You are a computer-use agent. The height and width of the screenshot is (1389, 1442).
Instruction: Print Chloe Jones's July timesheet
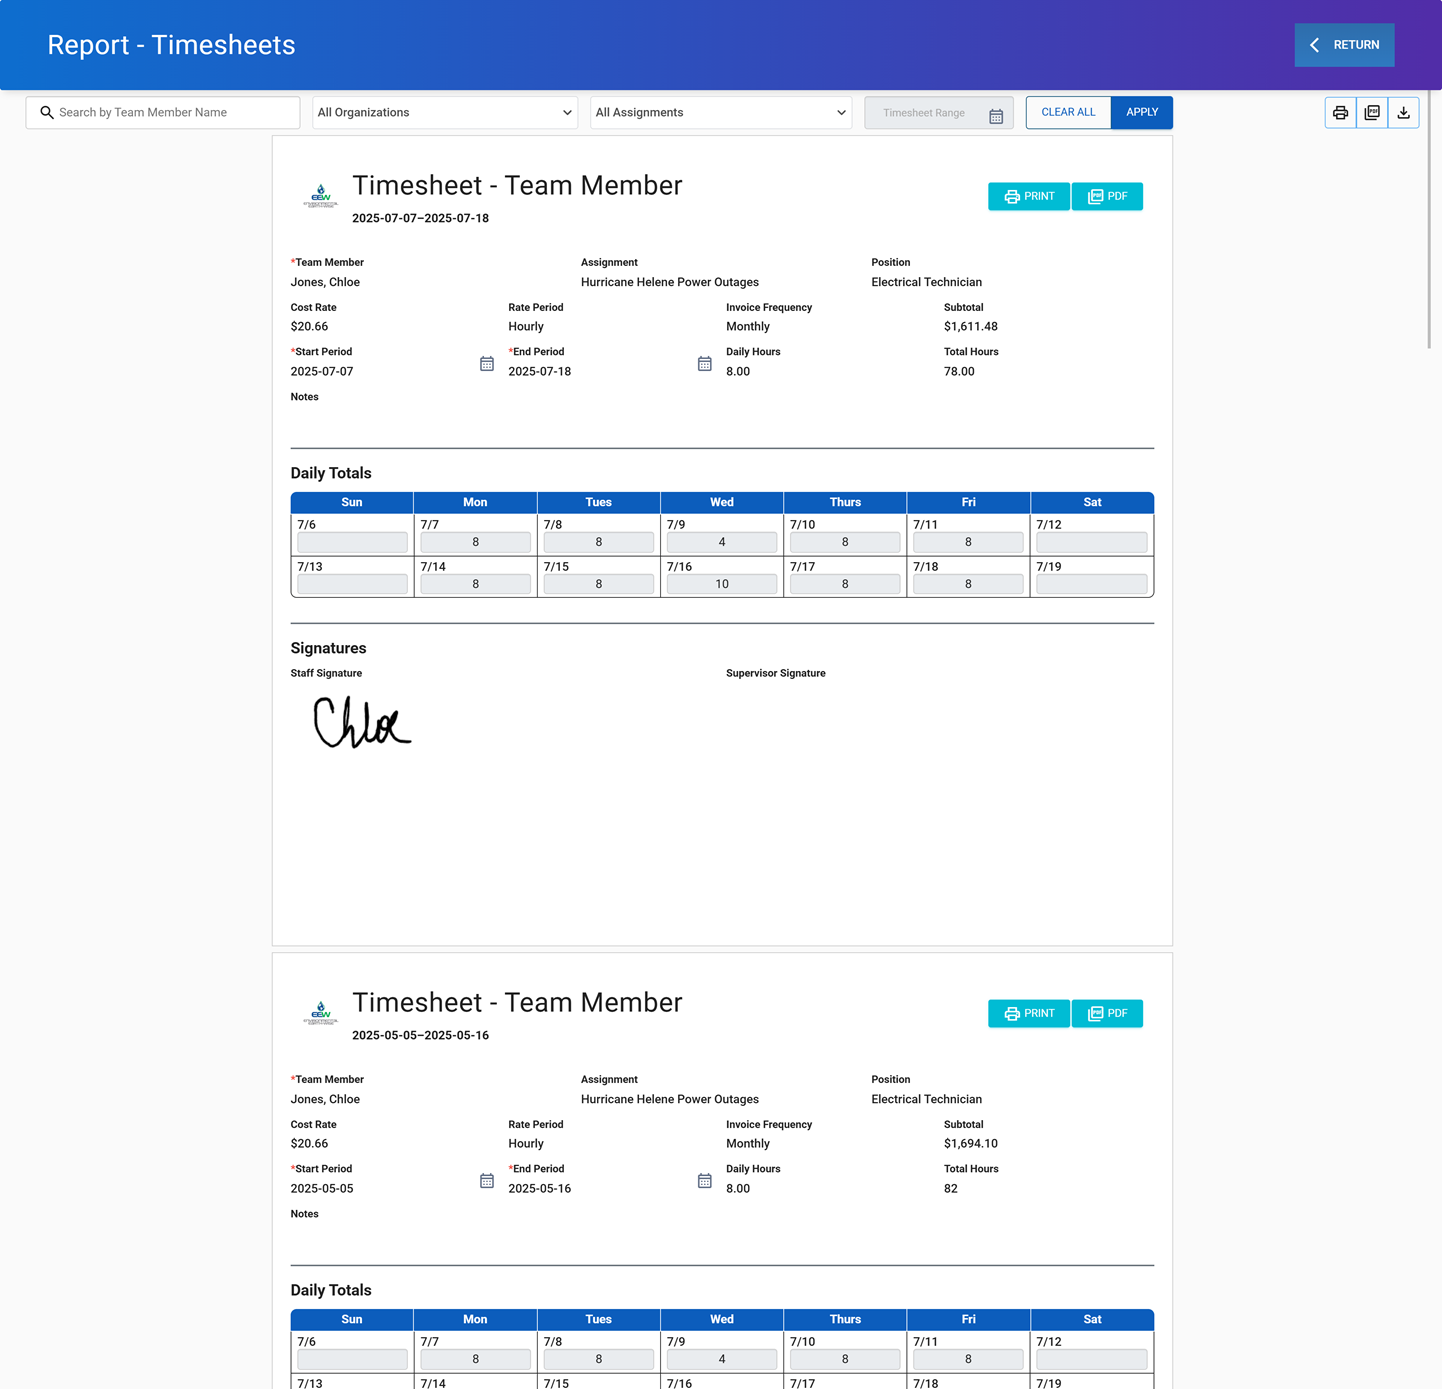[x=1028, y=196]
